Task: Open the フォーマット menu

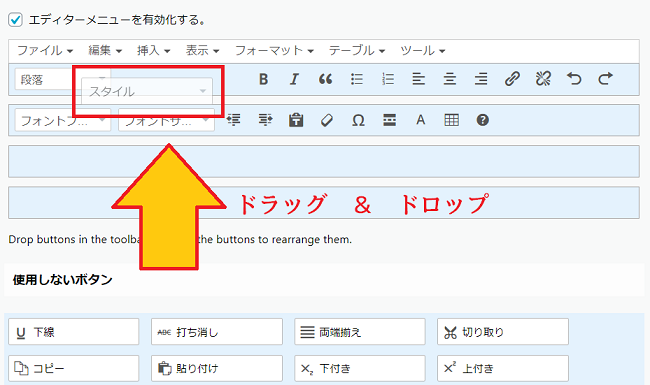Action: pyautogui.click(x=274, y=51)
